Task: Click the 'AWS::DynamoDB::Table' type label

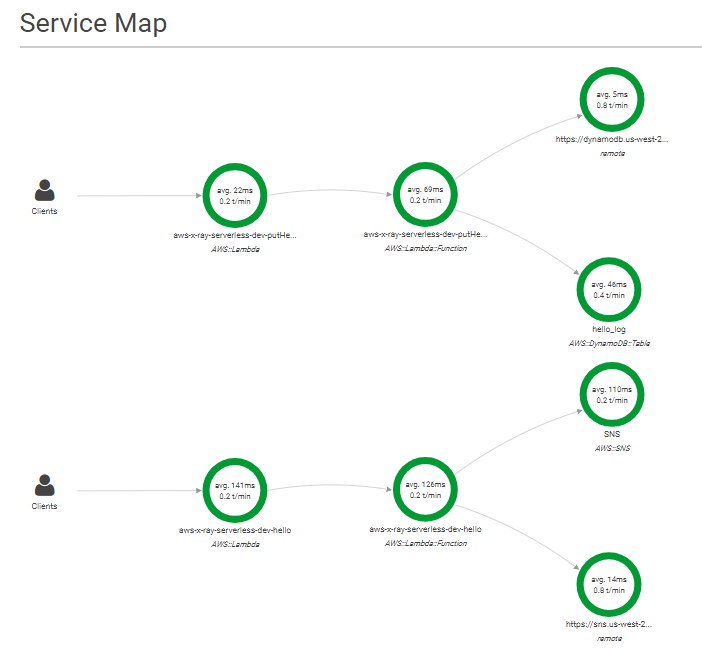Action: coord(609,343)
